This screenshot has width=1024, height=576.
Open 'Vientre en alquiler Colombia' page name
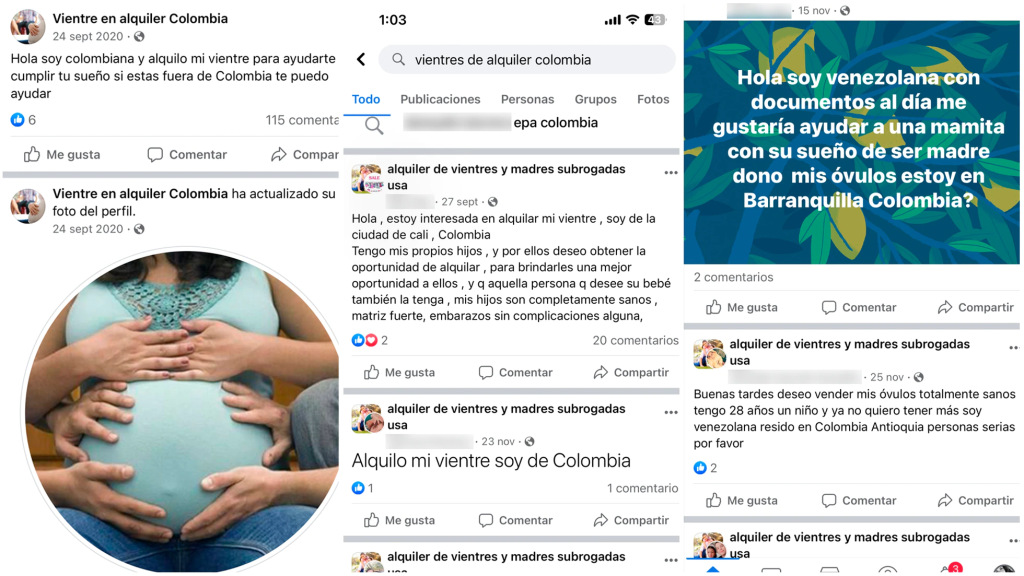tap(140, 18)
